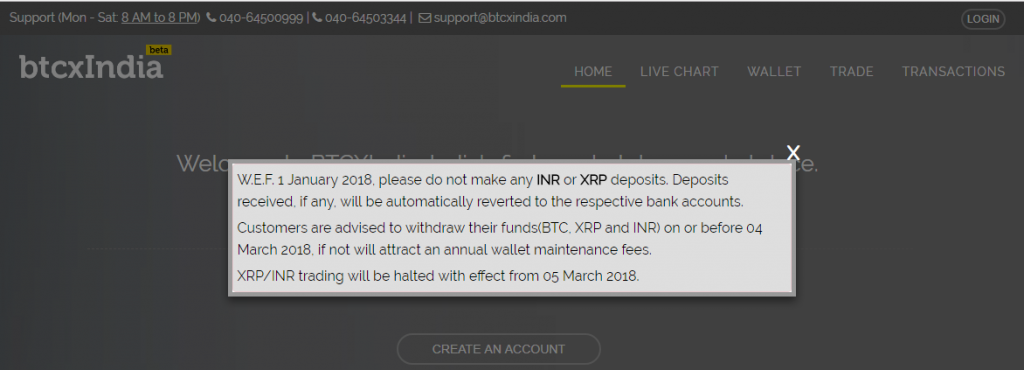
Task: Click the support@btcxindia.com email link
Action: [500, 18]
